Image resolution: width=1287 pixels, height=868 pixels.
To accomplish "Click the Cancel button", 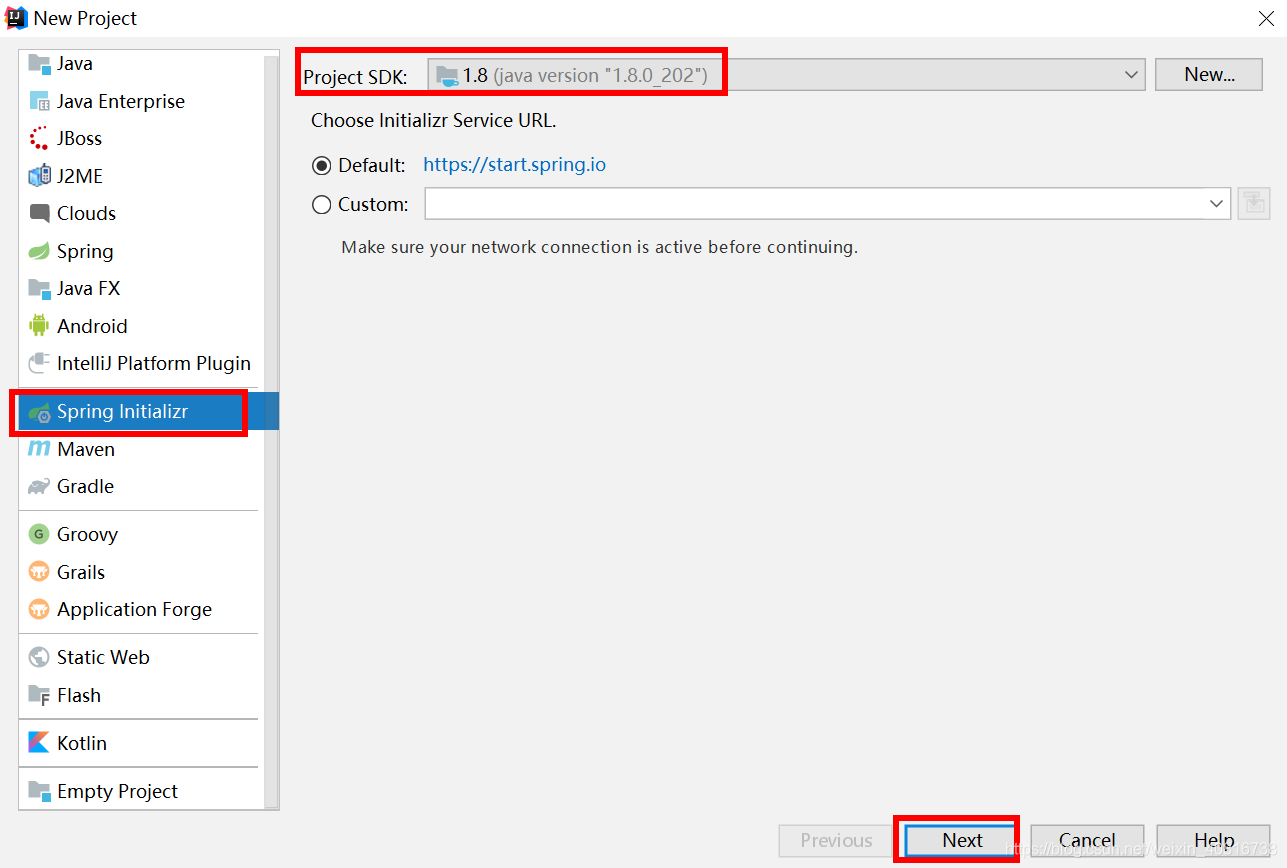I will (x=1087, y=841).
